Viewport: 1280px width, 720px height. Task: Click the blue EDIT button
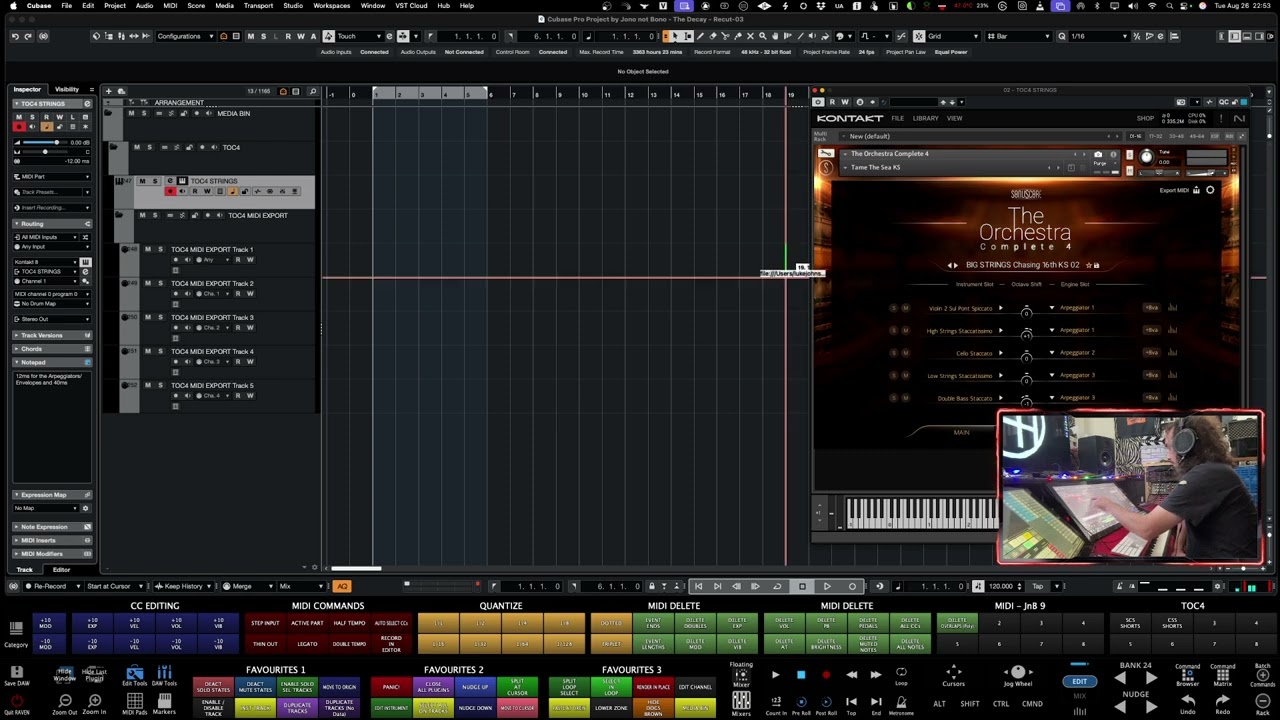point(1079,681)
